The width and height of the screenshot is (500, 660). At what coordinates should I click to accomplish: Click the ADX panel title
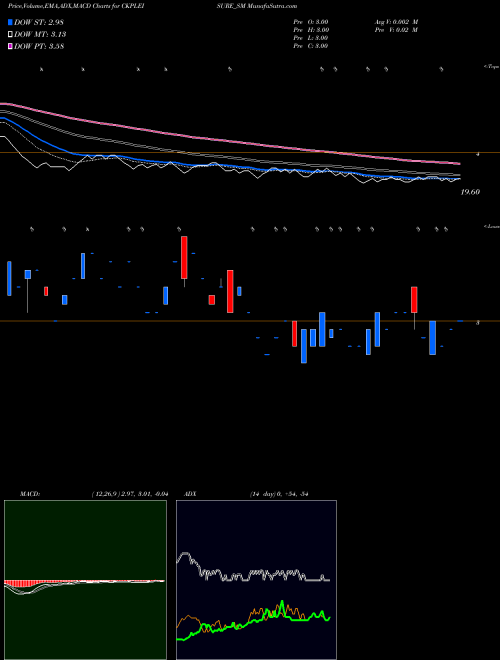tap(190, 494)
